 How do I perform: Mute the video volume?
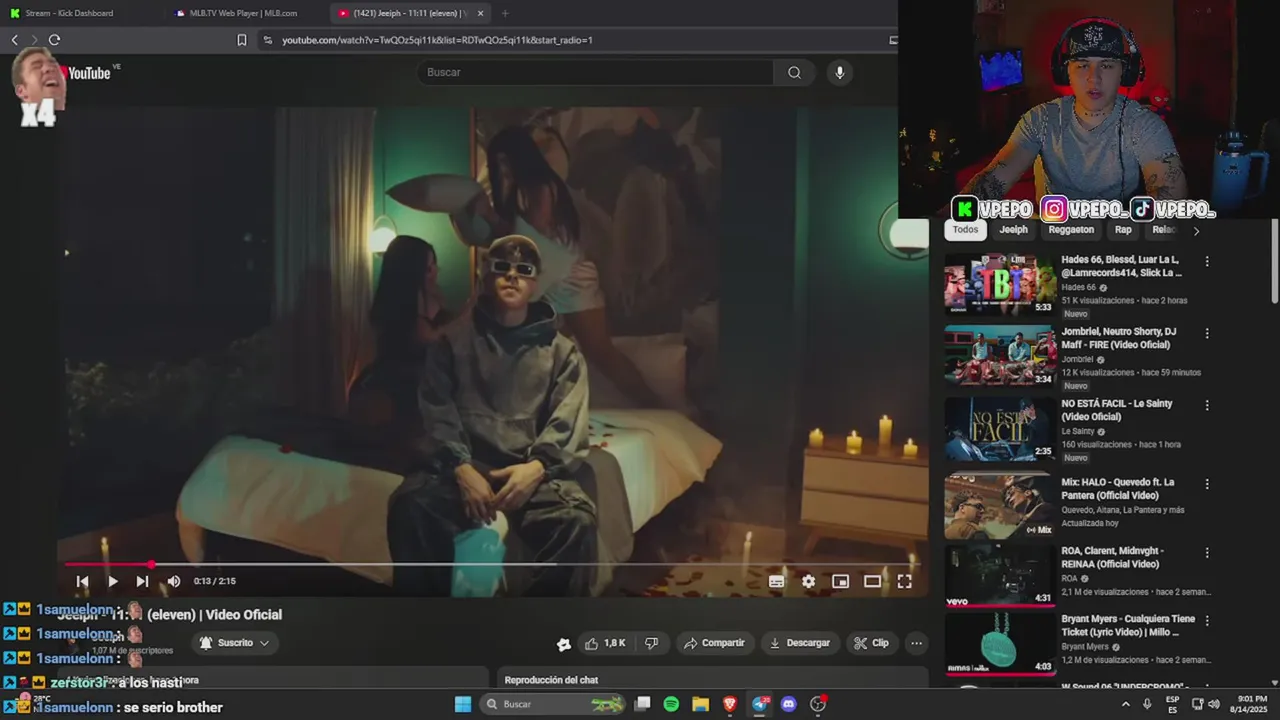(x=173, y=581)
